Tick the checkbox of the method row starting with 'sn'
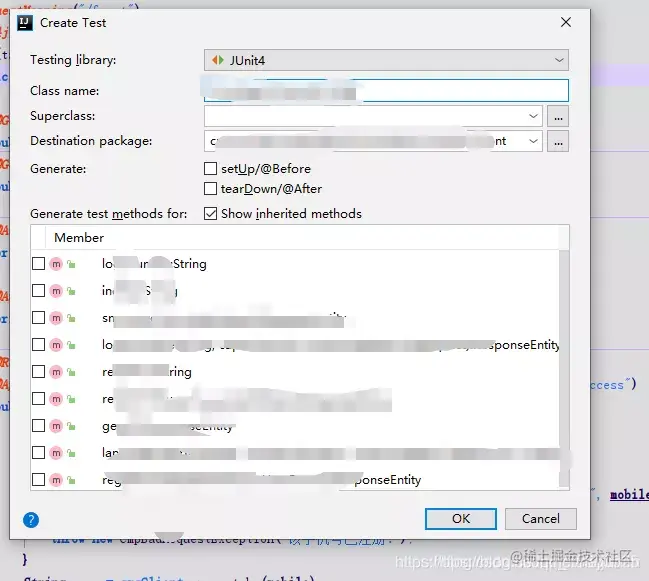The height and width of the screenshot is (581, 649). [x=38, y=318]
